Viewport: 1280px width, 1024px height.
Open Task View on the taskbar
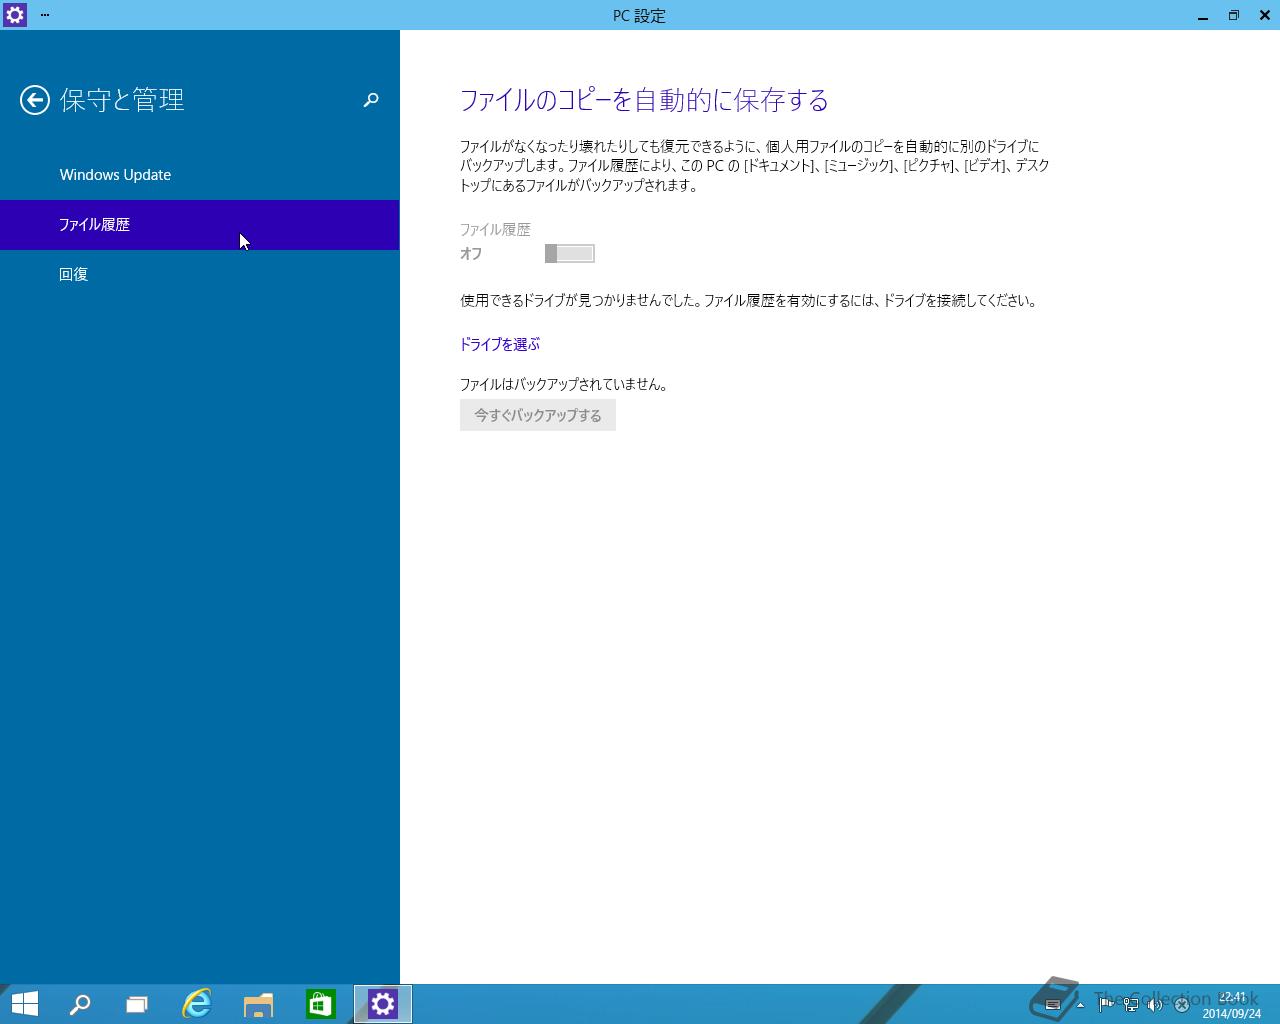click(137, 1004)
